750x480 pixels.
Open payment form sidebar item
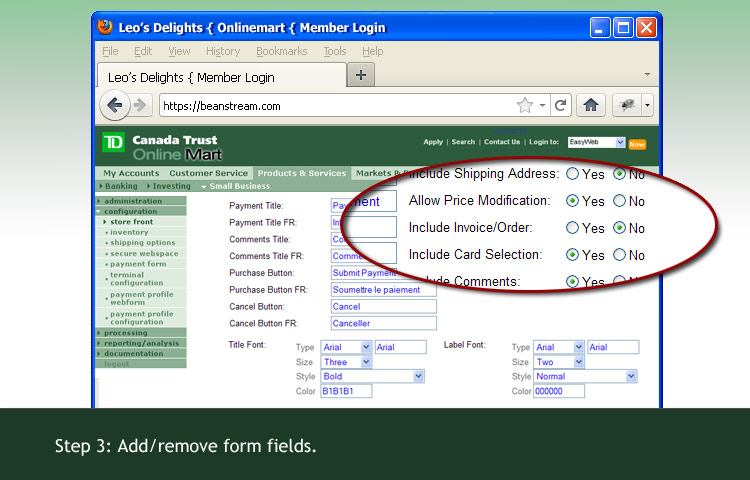[138, 264]
